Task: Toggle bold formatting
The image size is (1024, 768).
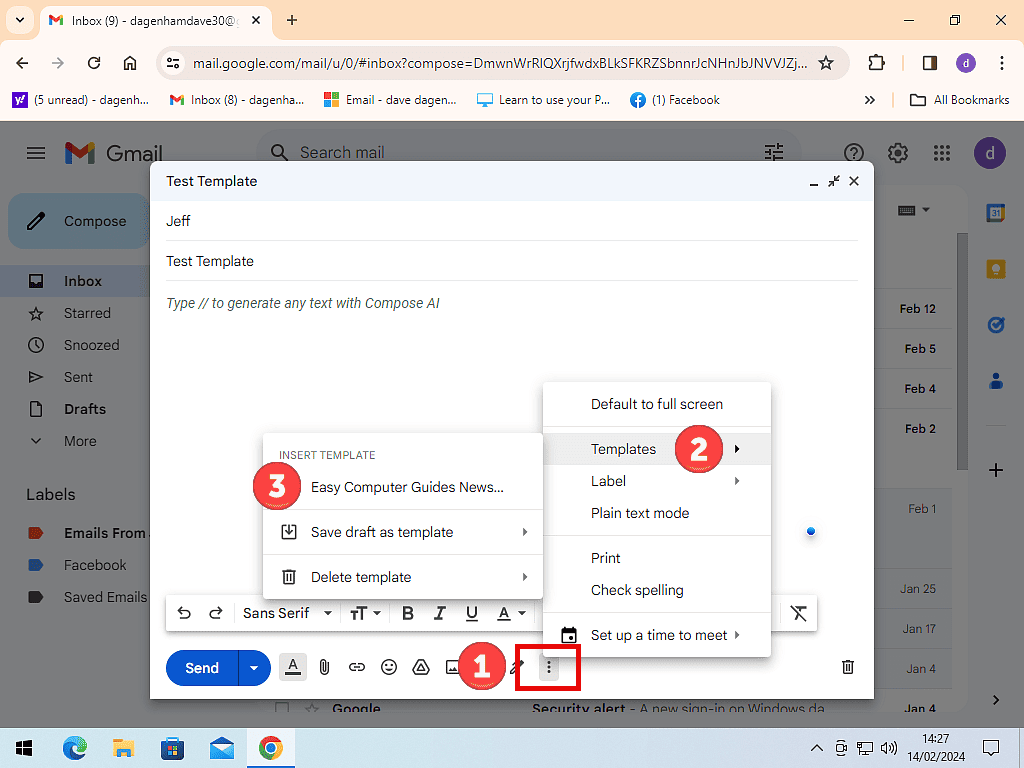Action: (x=408, y=613)
